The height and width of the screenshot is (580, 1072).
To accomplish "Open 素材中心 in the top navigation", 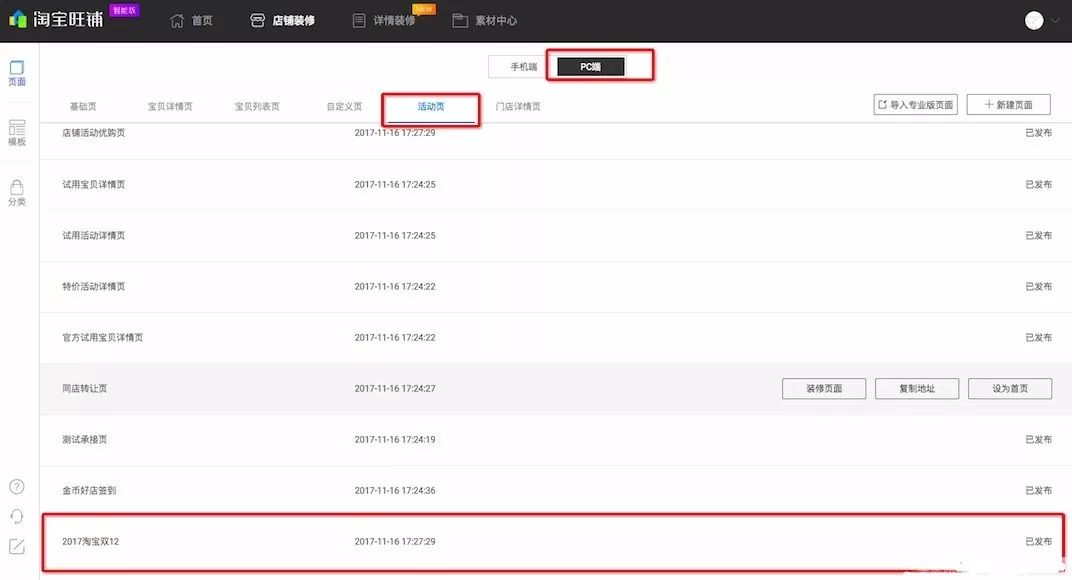I will pyautogui.click(x=485, y=20).
